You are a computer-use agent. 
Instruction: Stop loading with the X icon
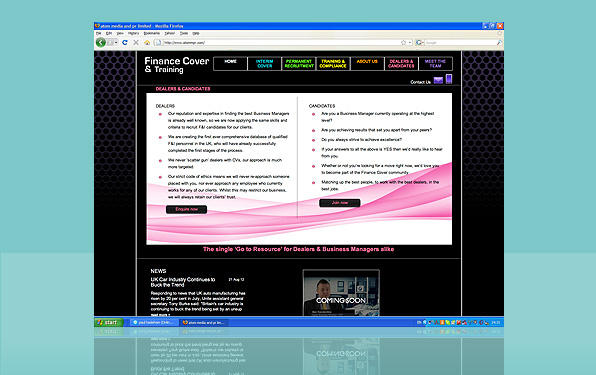point(136,43)
